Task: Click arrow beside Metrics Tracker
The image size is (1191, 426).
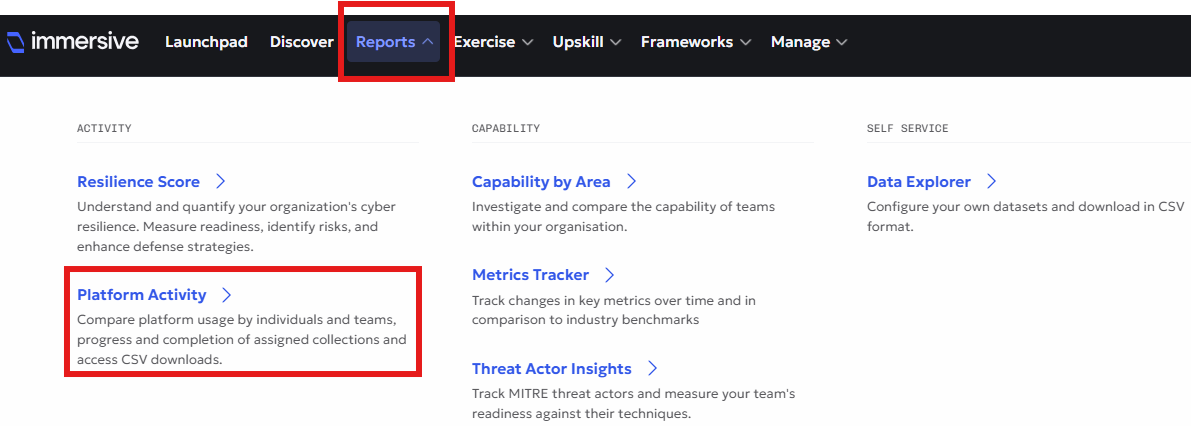Action: point(609,275)
